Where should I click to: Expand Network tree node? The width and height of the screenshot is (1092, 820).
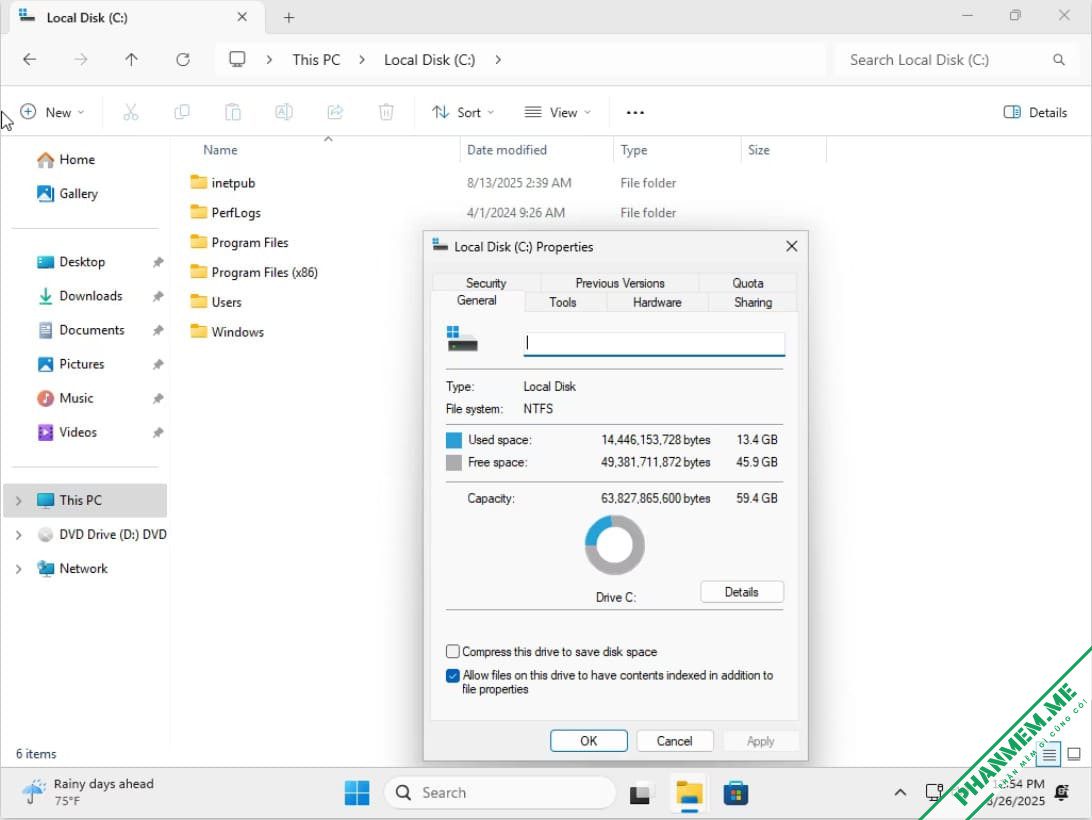[19, 569]
